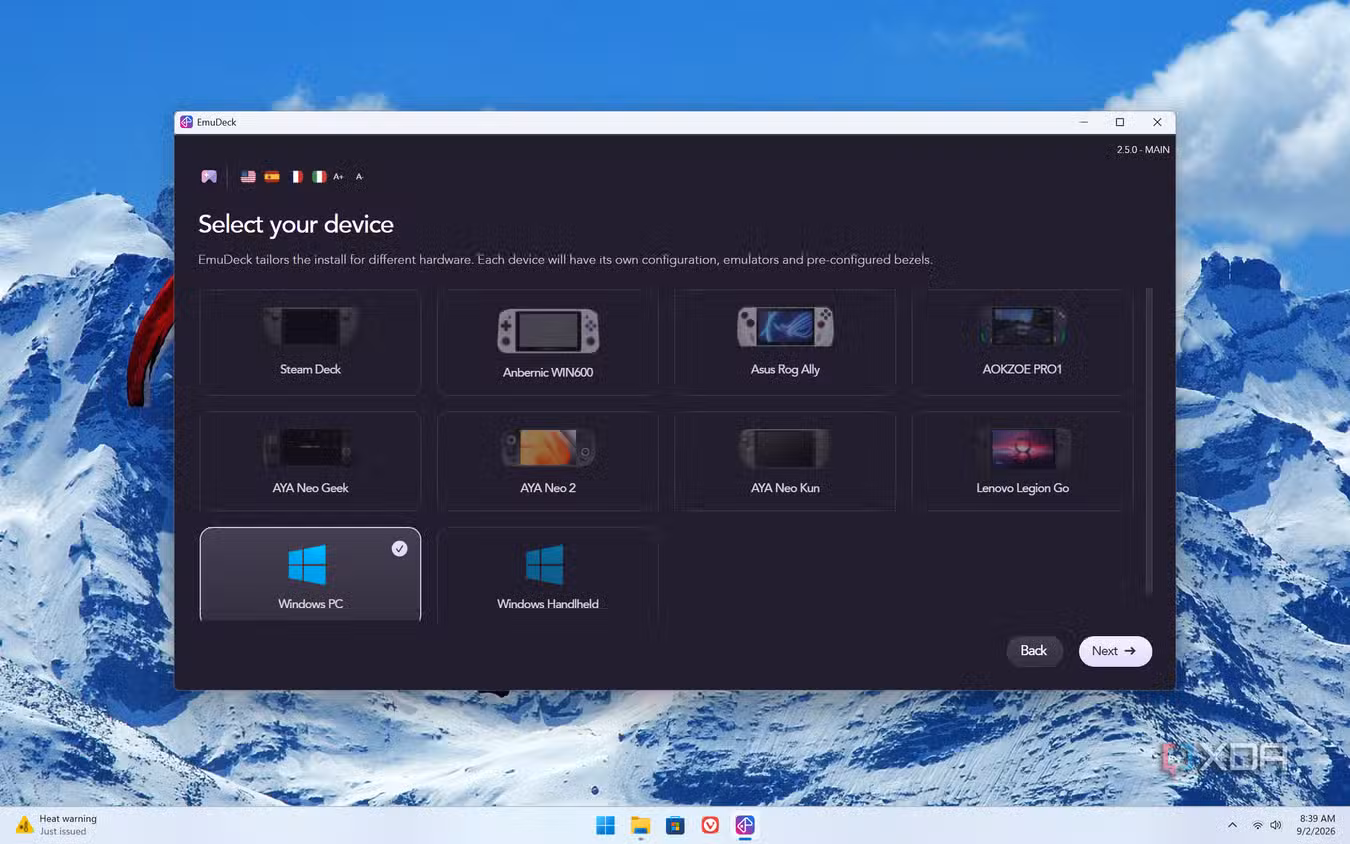
Task: Open File Explorer from the taskbar
Action: tap(641, 825)
